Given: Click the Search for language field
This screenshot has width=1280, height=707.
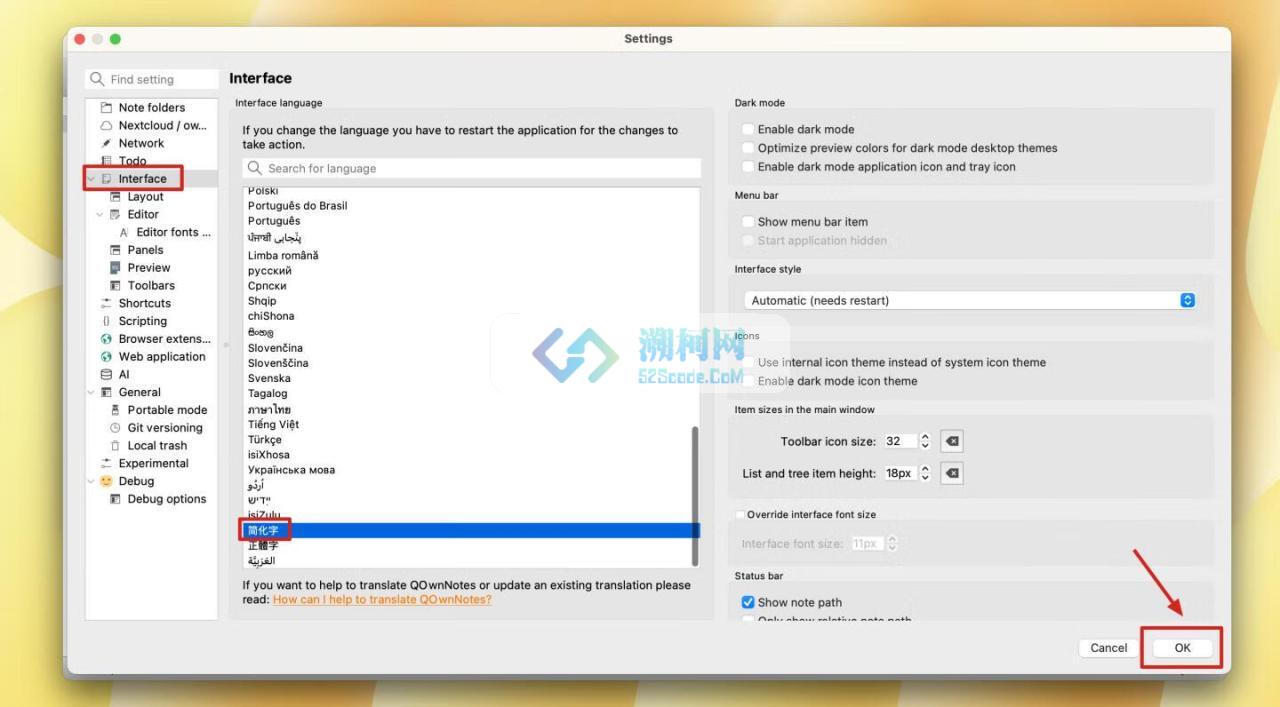Looking at the screenshot, I should point(471,168).
